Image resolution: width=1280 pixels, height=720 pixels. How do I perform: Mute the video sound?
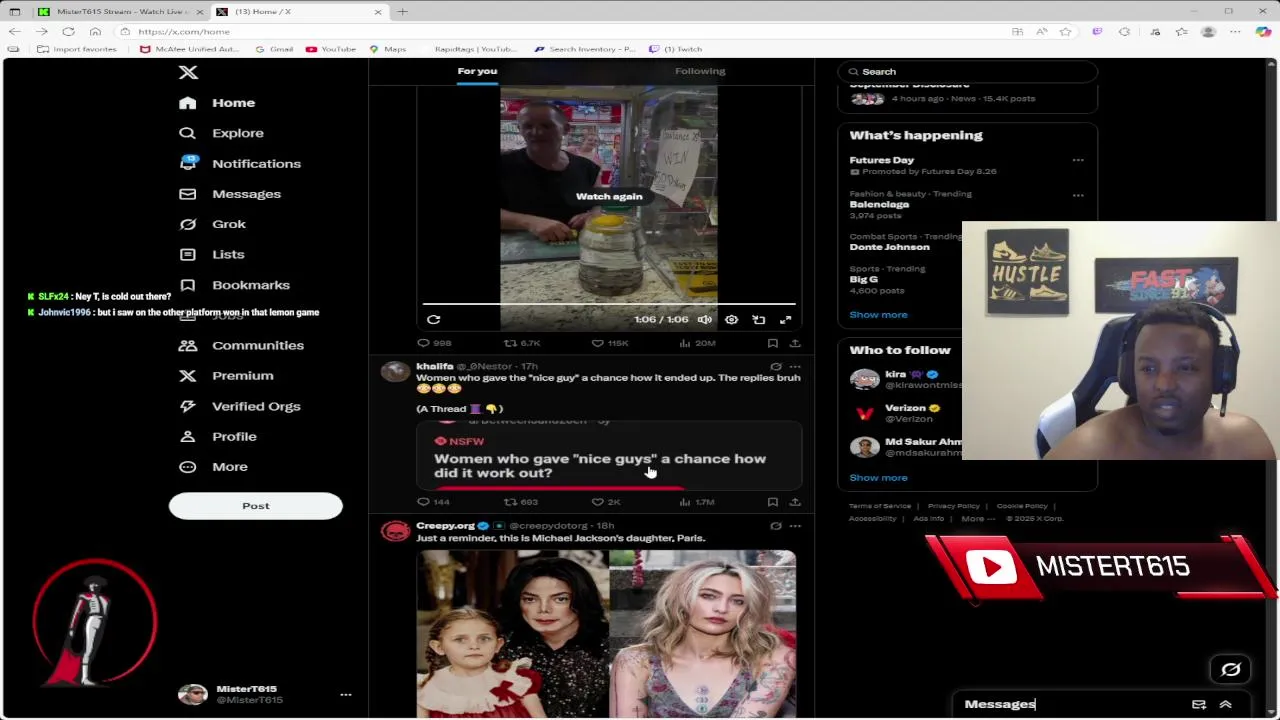(705, 320)
